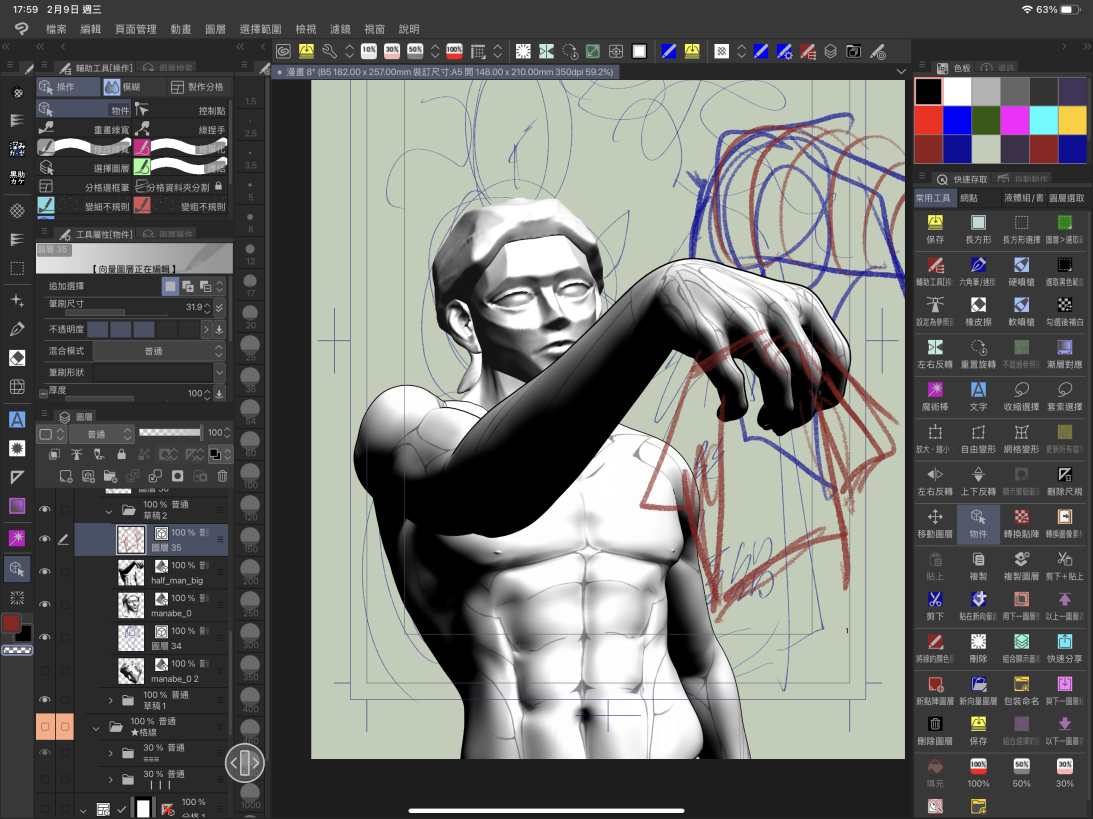The height and width of the screenshot is (819, 1093).
Task: Expand the === folder
Action: click(110, 753)
